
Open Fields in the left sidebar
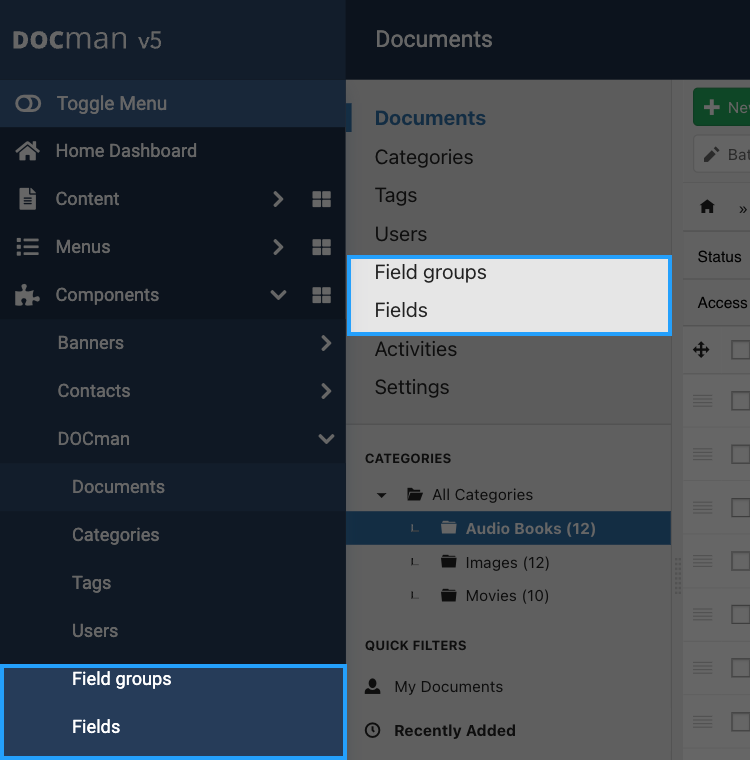96,727
